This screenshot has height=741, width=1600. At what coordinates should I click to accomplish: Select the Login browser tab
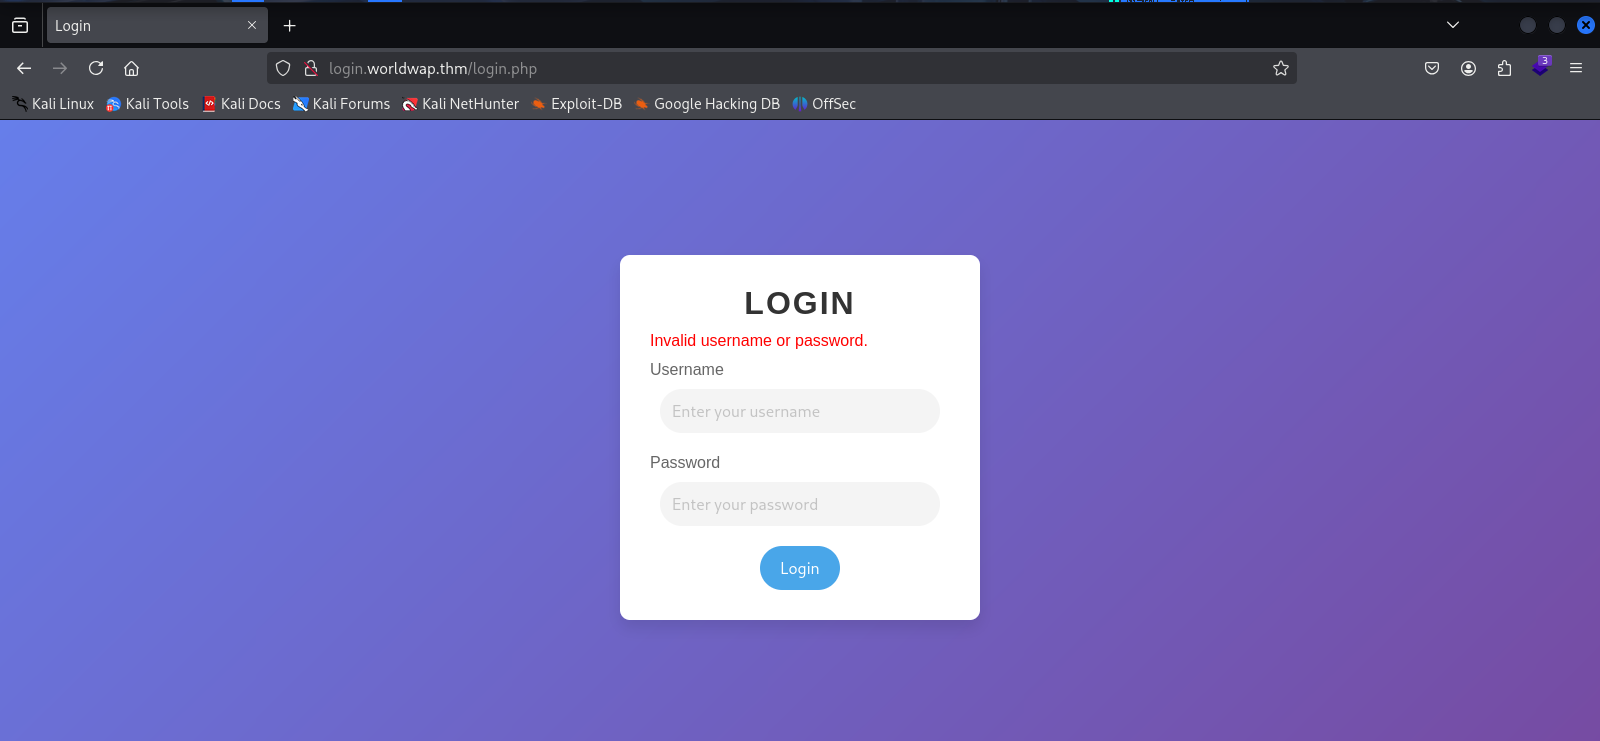[x=157, y=25]
